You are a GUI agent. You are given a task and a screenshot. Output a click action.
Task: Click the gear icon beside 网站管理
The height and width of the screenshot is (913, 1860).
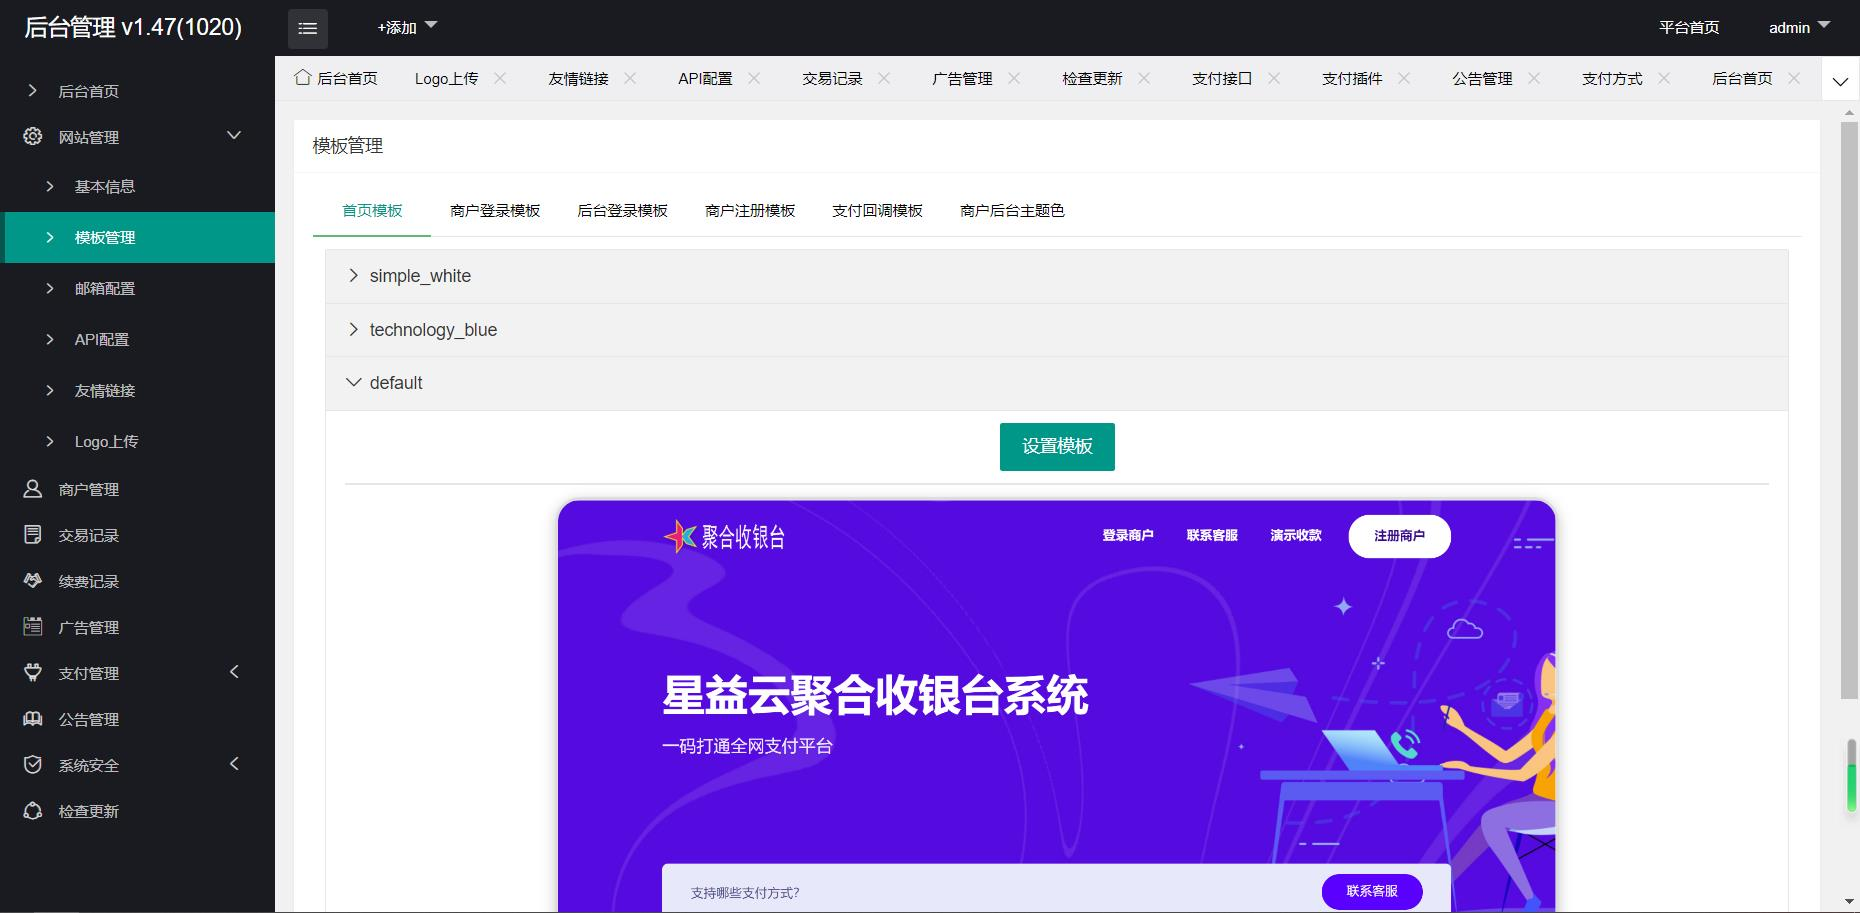coord(33,136)
